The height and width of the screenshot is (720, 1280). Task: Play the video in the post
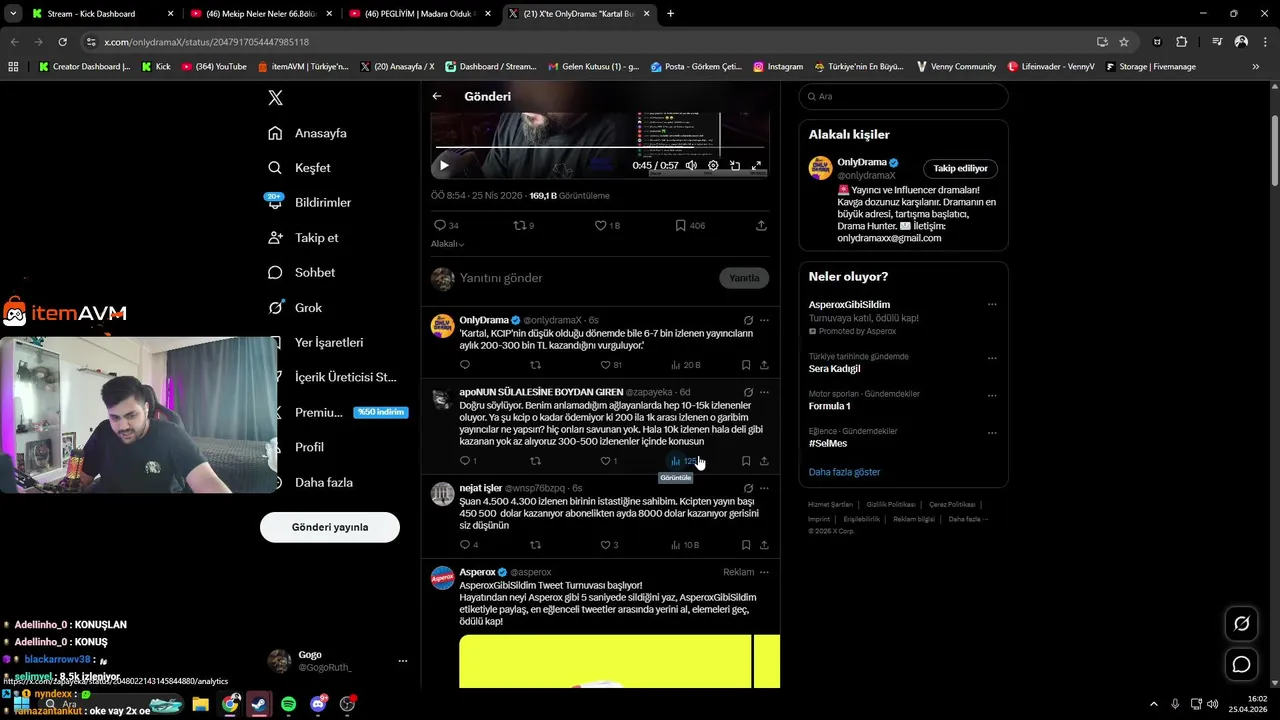click(x=444, y=166)
